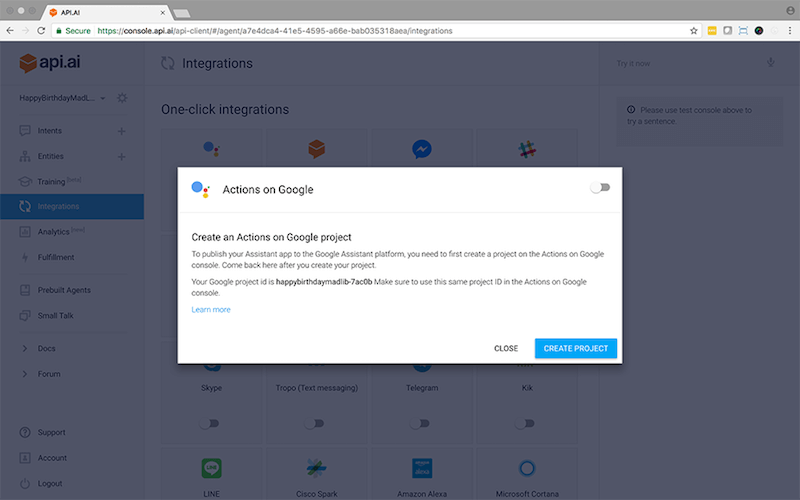Select the orange api.ai web demo icon
Image resolution: width=800 pixels, height=500 pixels.
pos(316,149)
